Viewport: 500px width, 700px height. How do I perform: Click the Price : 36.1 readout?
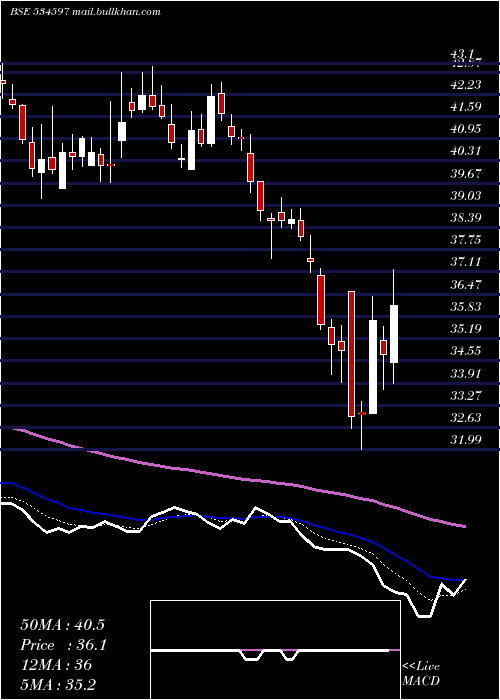click(x=63, y=645)
